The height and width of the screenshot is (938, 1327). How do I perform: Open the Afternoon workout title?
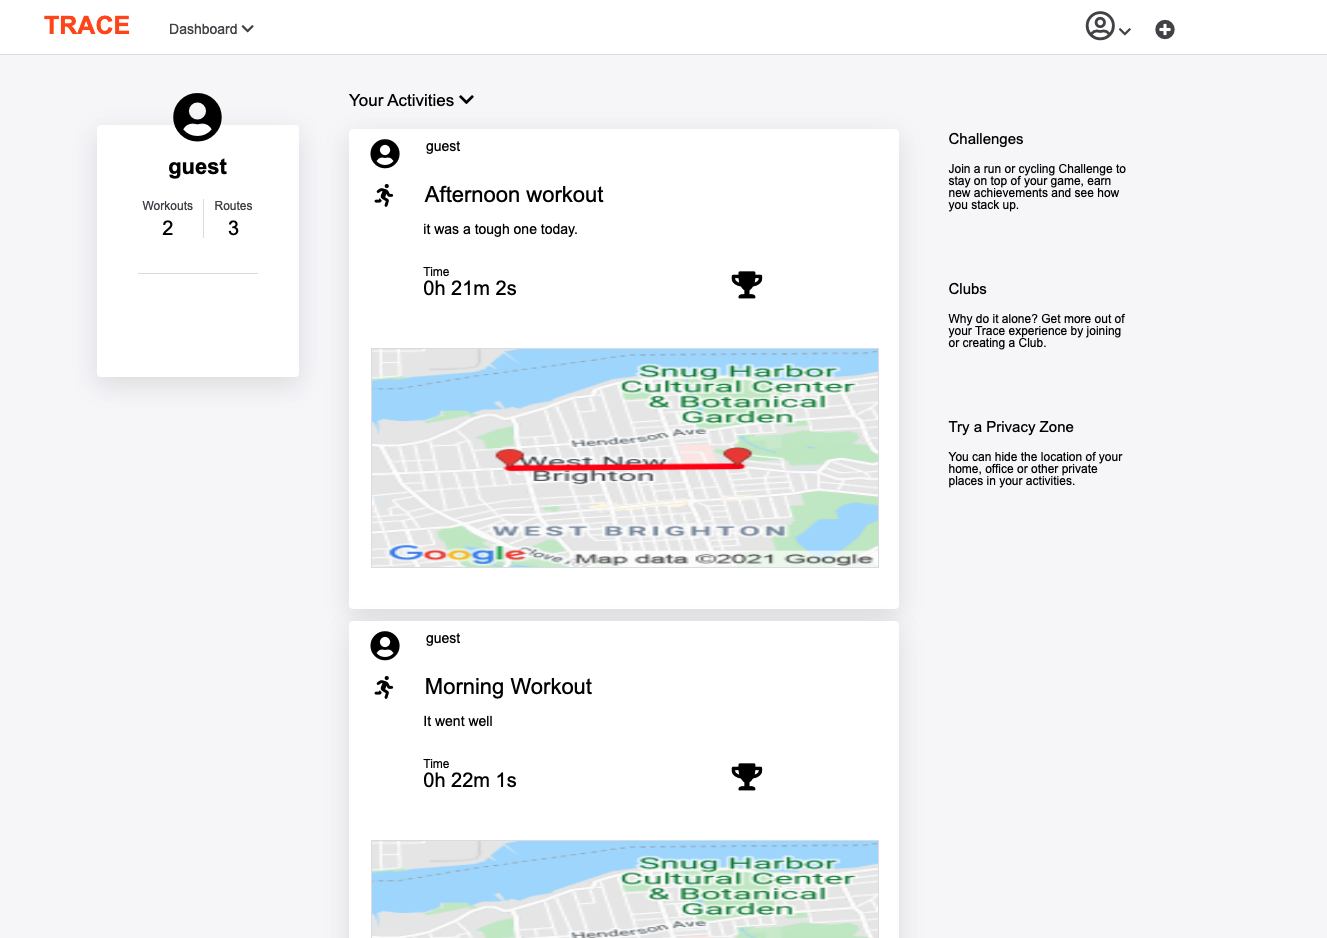pyautogui.click(x=514, y=195)
